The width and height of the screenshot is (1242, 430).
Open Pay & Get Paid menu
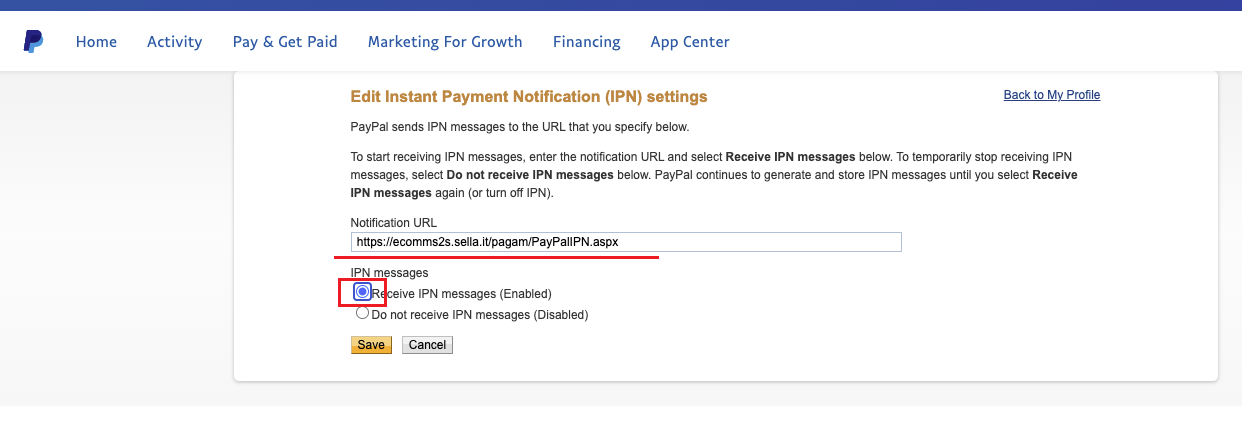285,42
